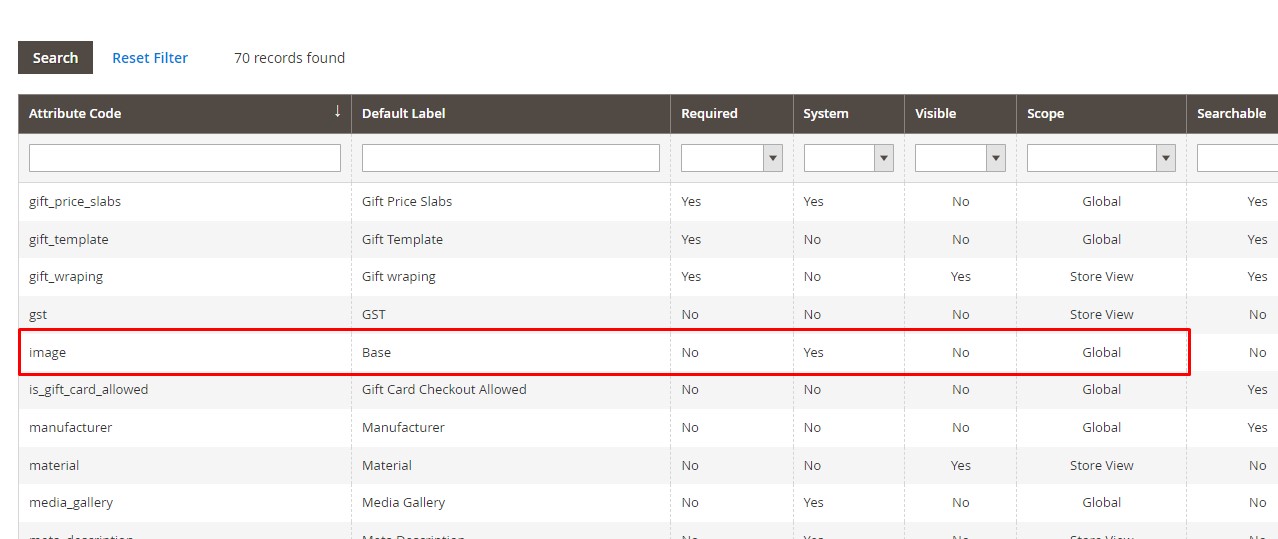
Task: Click Store View scope in gst row
Action: [1101, 314]
